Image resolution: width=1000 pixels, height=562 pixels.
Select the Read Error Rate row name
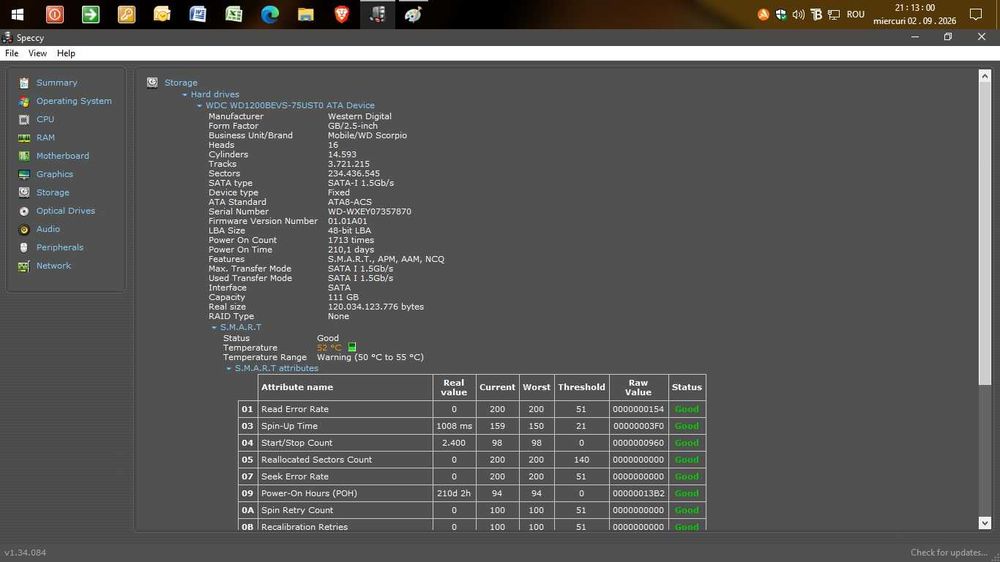tap(295, 409)
